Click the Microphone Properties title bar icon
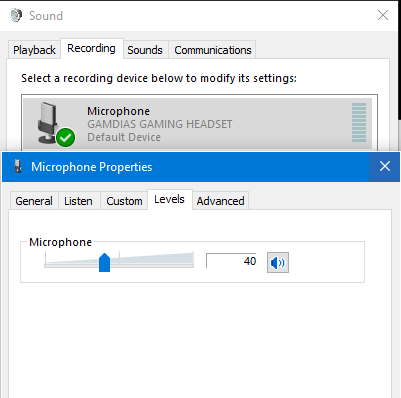401x398 pixels. pos(18,166)
